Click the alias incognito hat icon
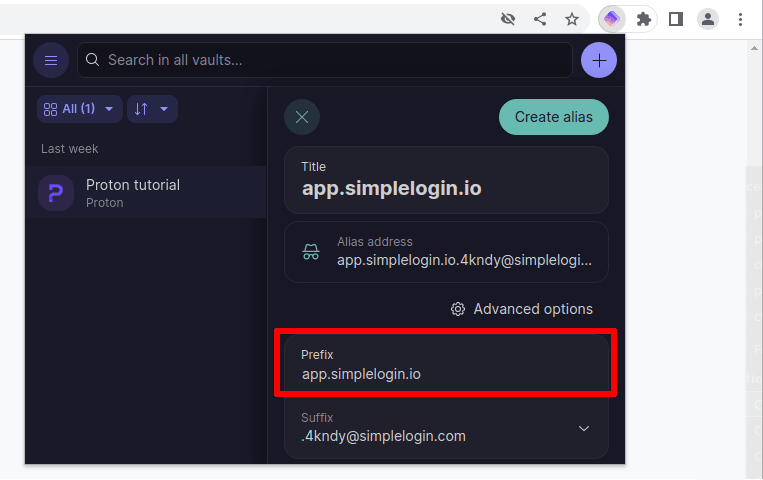Image resolution: width=763 pixels, height=480 pixels. click(311, 252)
